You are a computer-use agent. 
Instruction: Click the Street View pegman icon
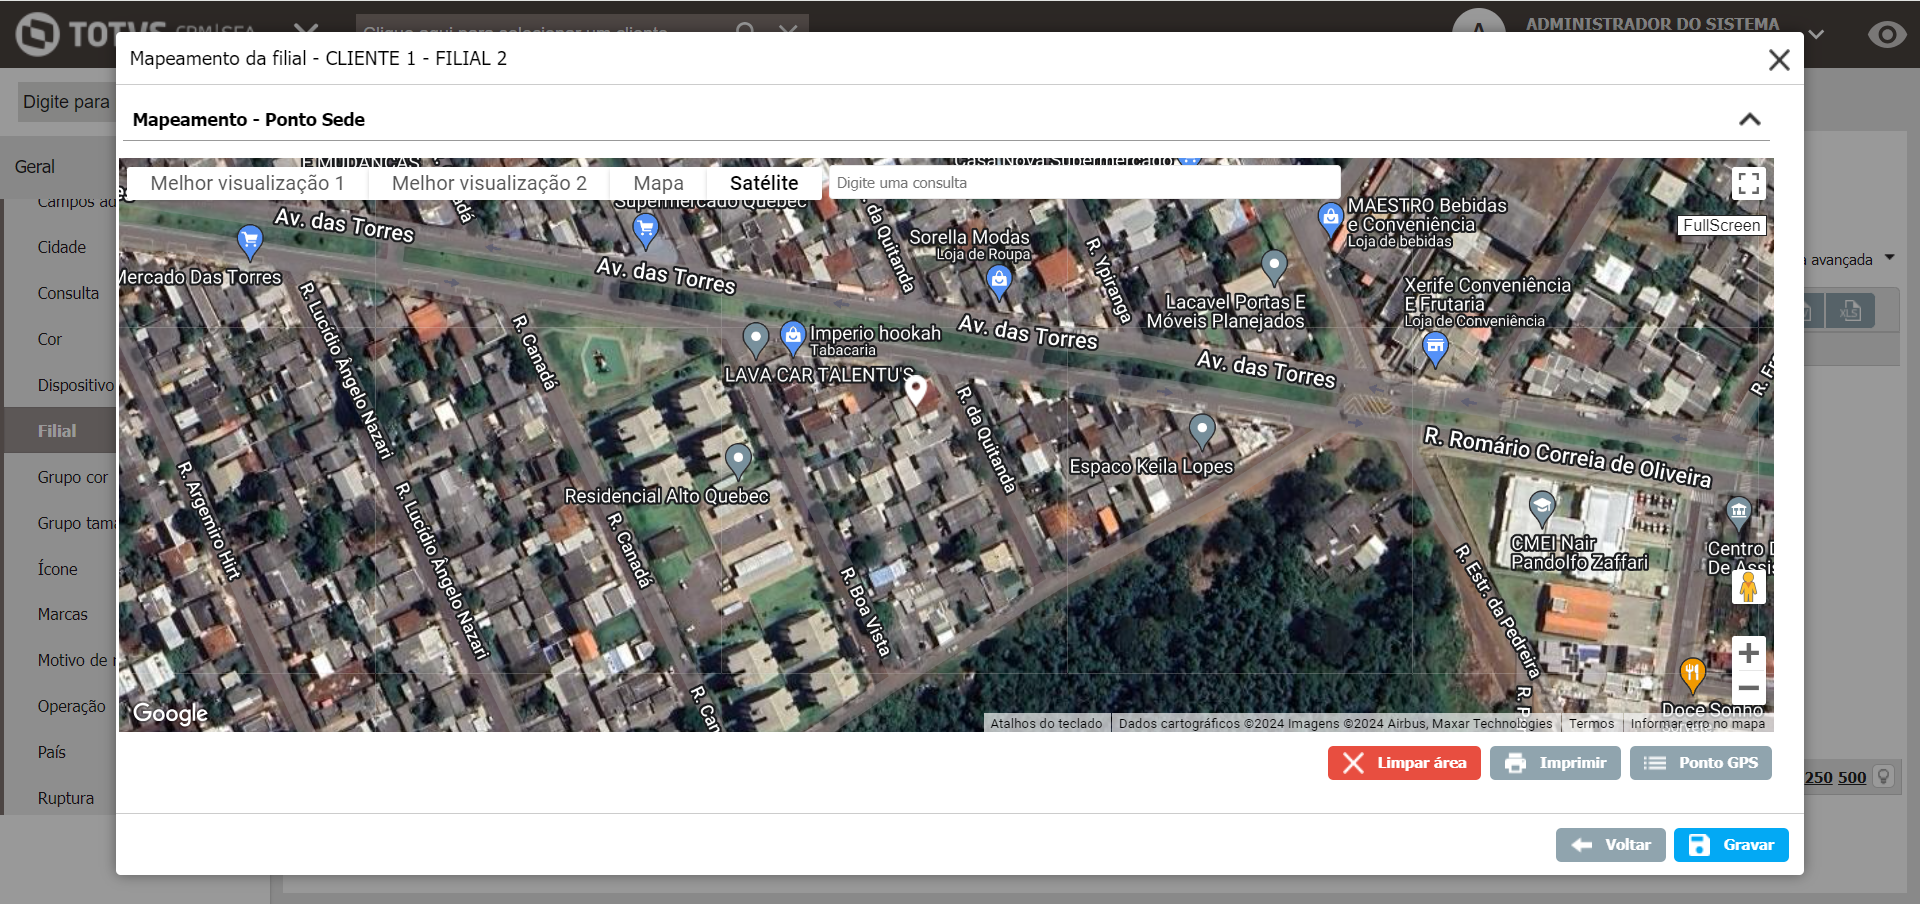[1748, 587]
